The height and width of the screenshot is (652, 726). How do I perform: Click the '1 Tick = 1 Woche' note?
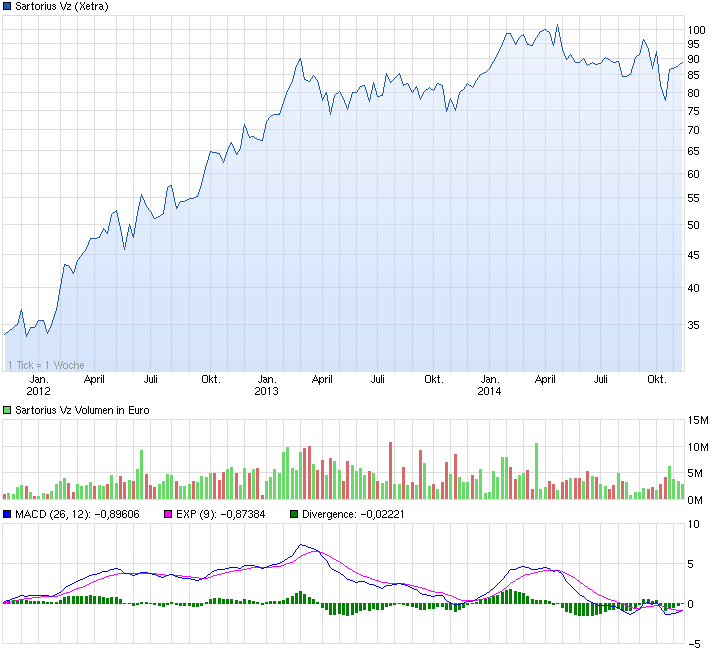coord(46,365)
